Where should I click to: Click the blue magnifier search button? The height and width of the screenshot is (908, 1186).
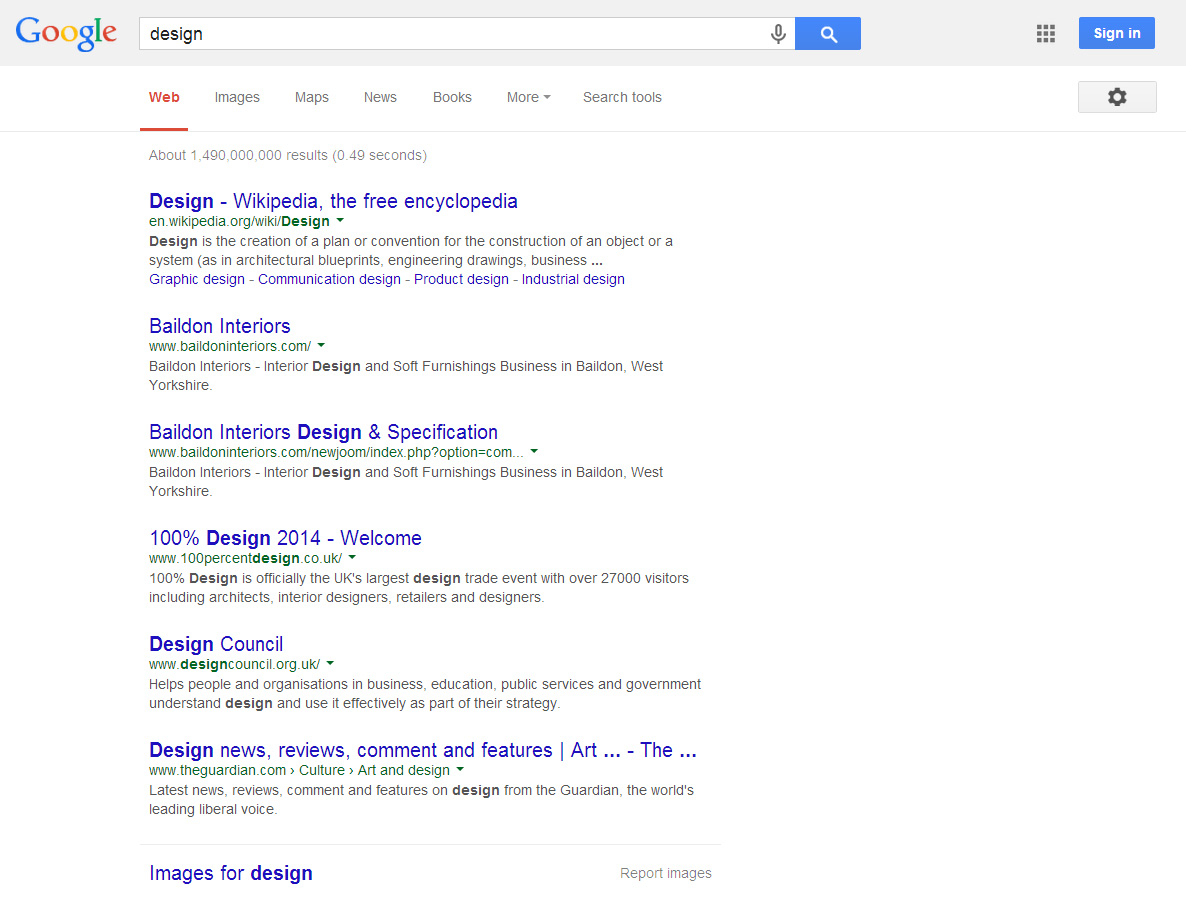(828, 34)
